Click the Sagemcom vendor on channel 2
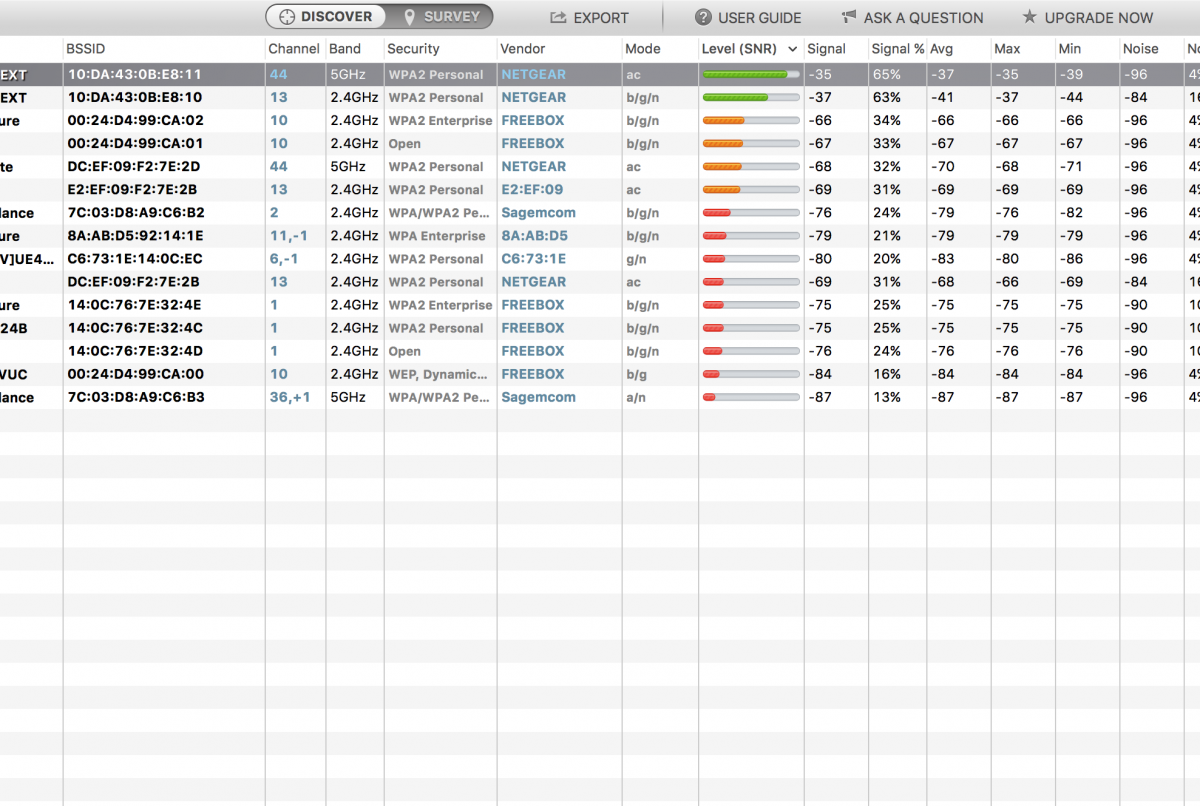1200x806 pixels. (538, 212)
